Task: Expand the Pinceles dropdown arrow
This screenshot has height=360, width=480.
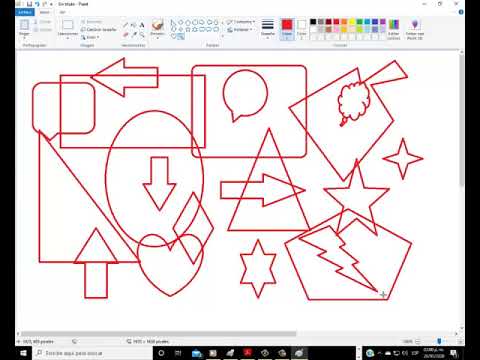Action: tap(157, 38)
